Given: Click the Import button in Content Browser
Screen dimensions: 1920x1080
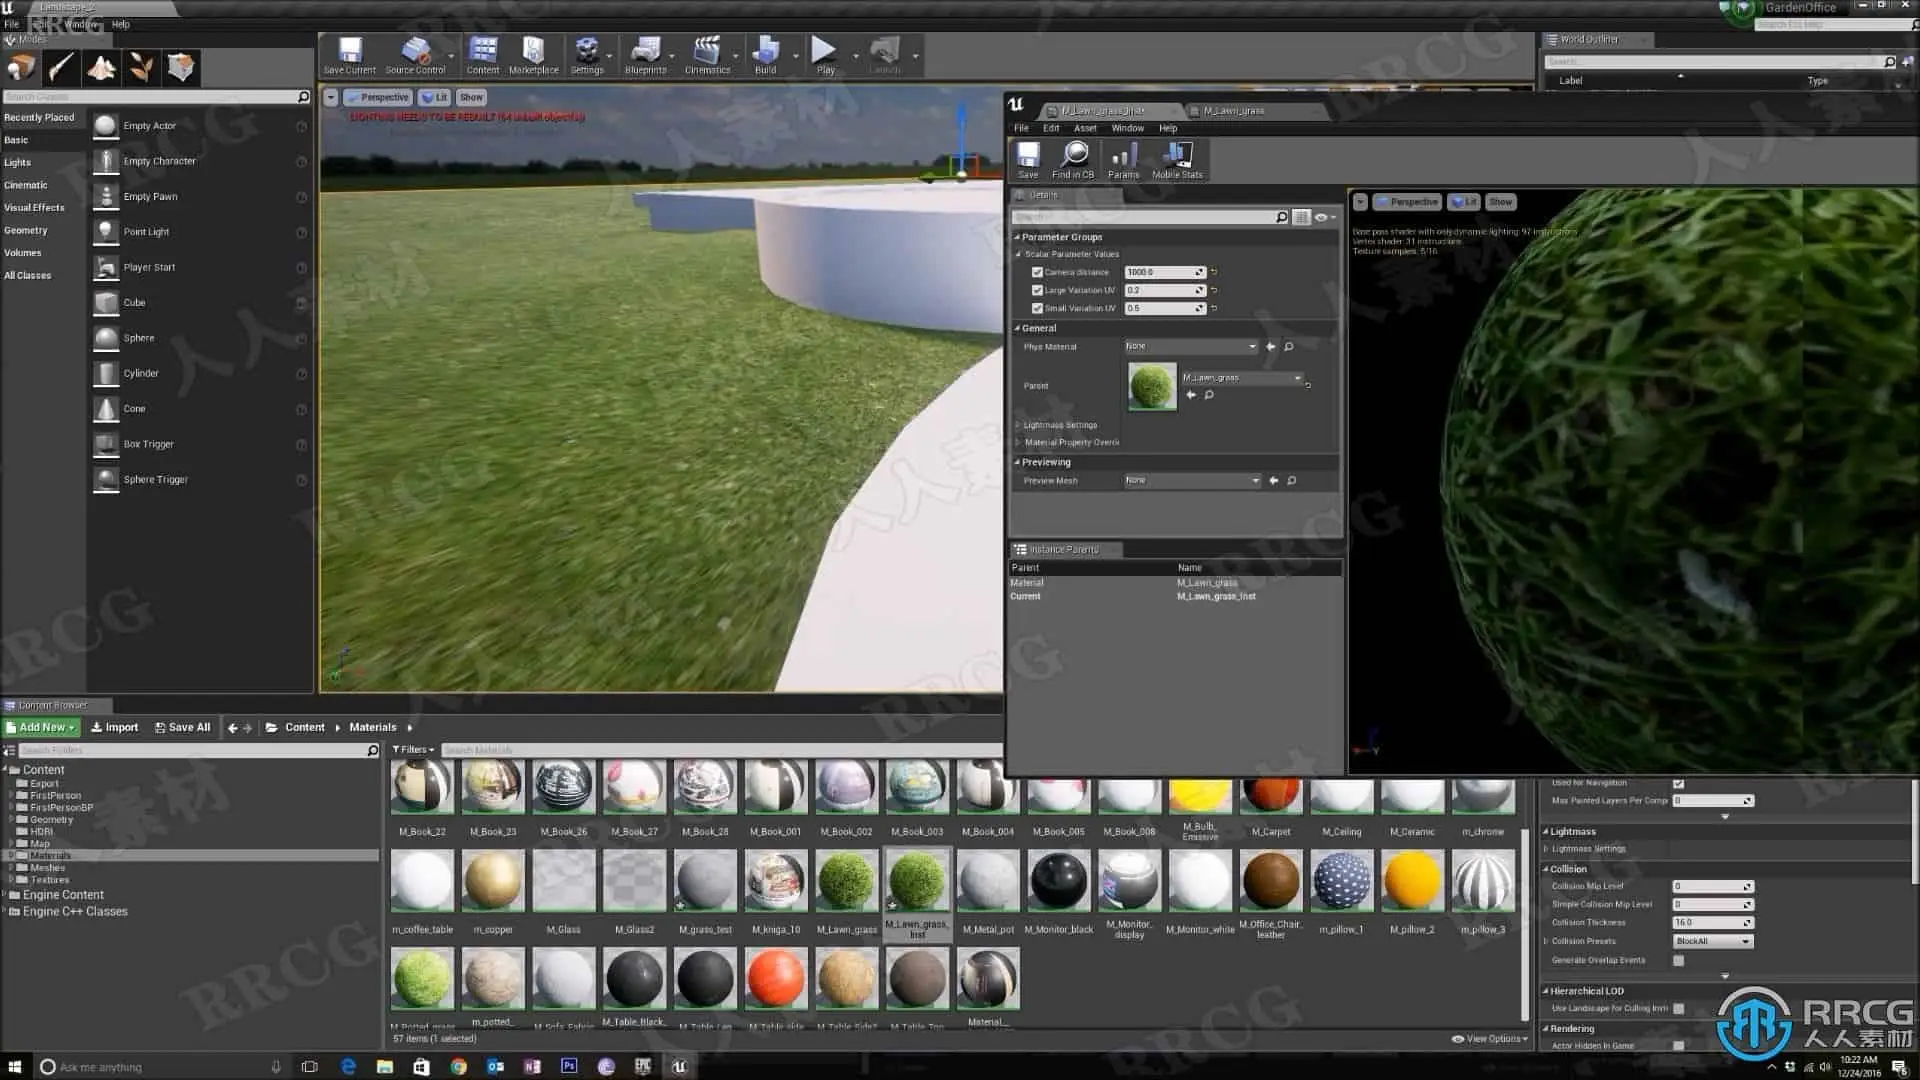Looking at the screenshot, I should 115,727.
